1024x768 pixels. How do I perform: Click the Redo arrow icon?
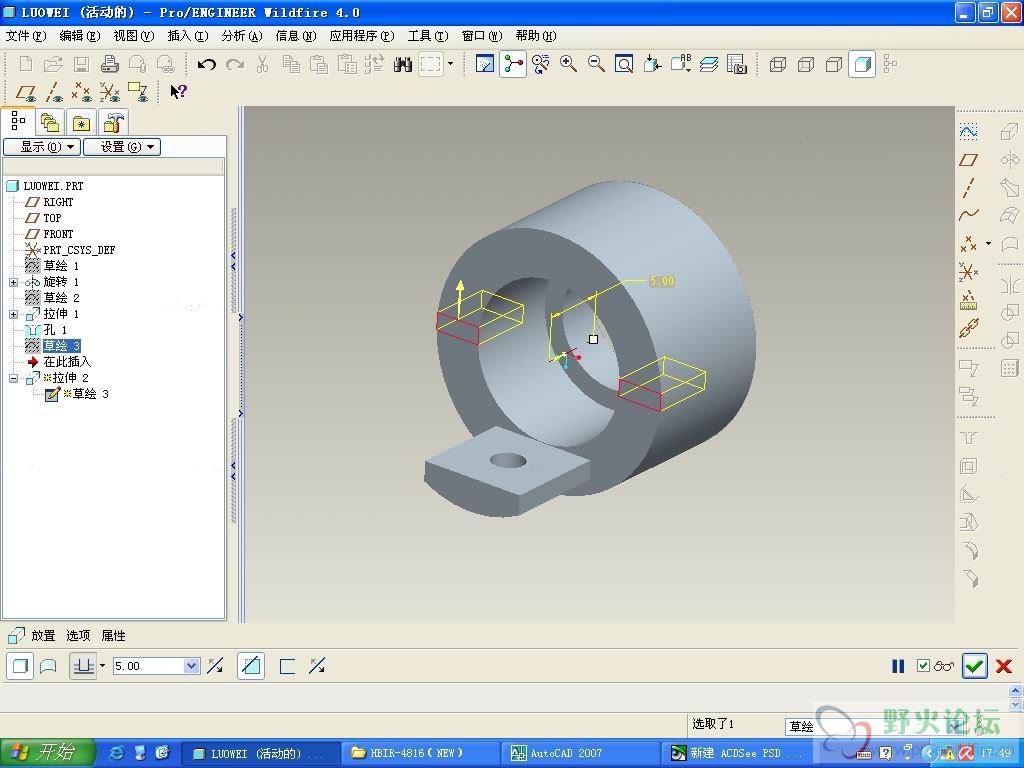[x=235, y=64]
